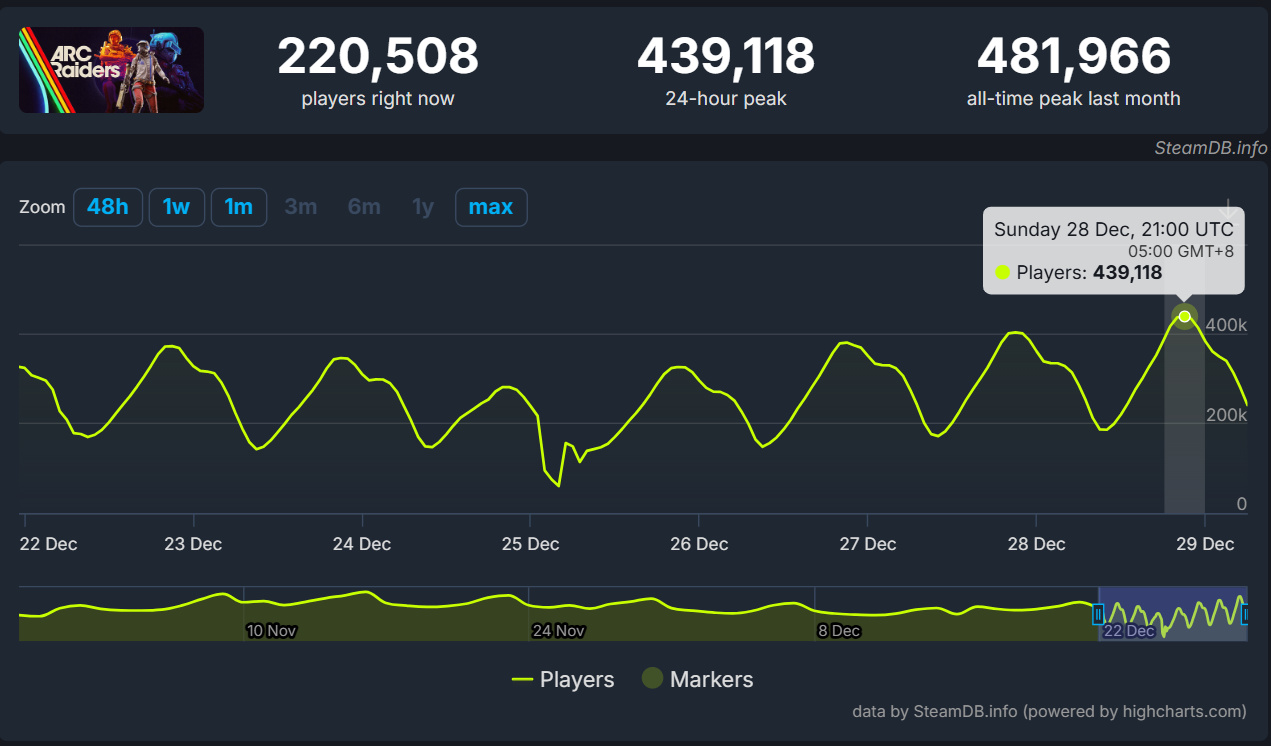Click the 25 Dec axis label
The width and height of the screenshot is (1271, 746).
[x=530, y=544]
